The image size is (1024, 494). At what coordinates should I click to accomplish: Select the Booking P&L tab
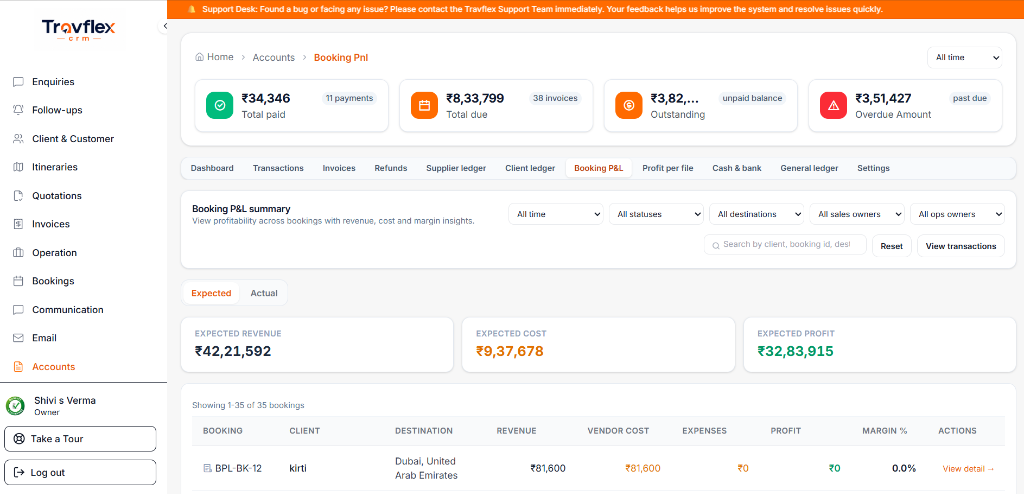coord(599,168)
